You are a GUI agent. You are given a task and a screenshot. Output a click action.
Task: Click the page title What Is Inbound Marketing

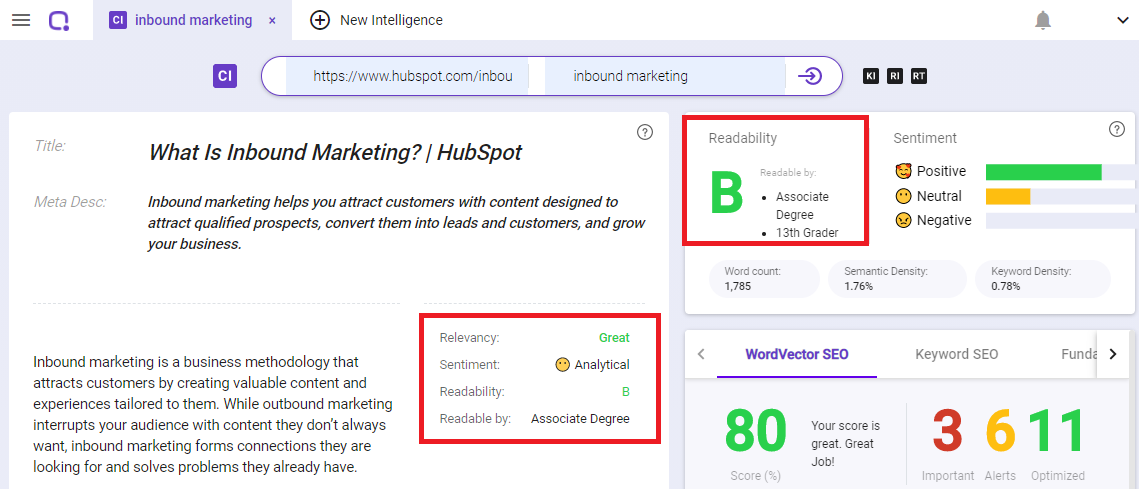pyautogui.click(x=335, y=153)
